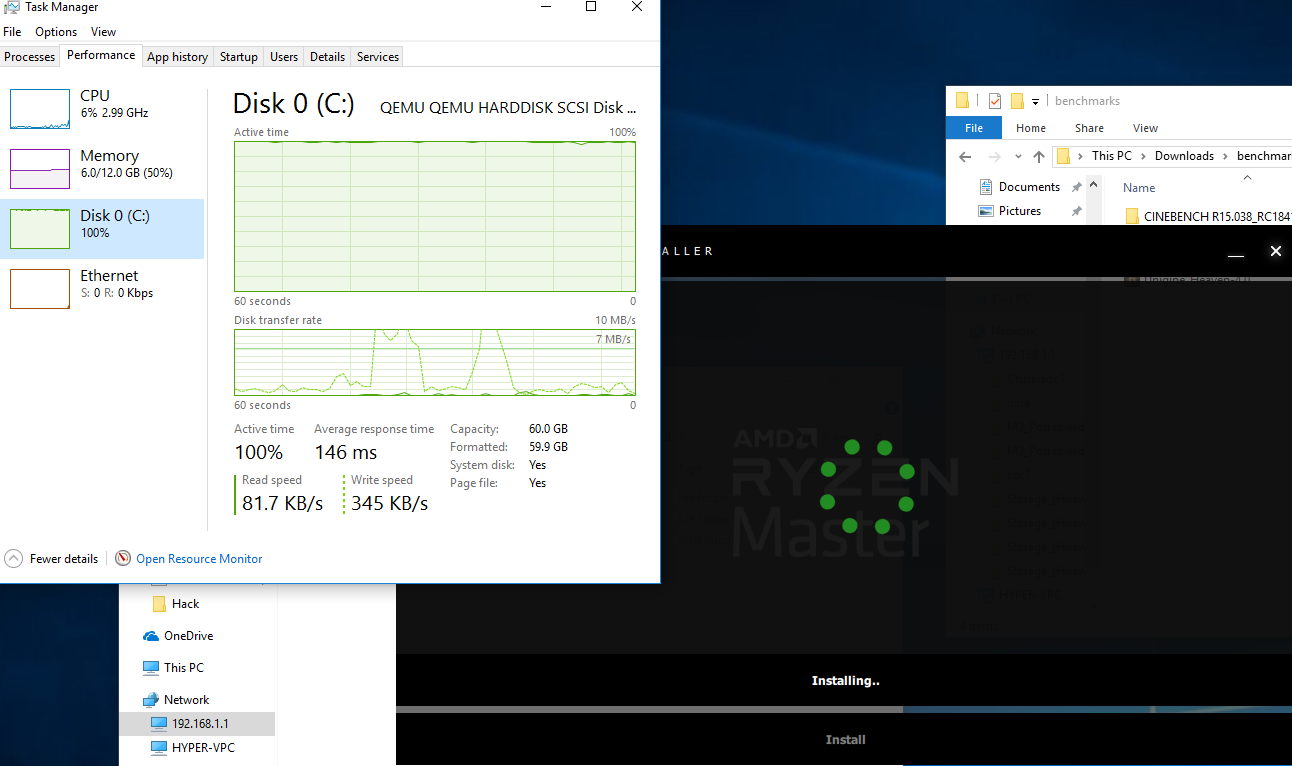This screenshot has height=766, width=1292.
Task: Click the Open Resource Monitor link
Action: coord(199,559)
